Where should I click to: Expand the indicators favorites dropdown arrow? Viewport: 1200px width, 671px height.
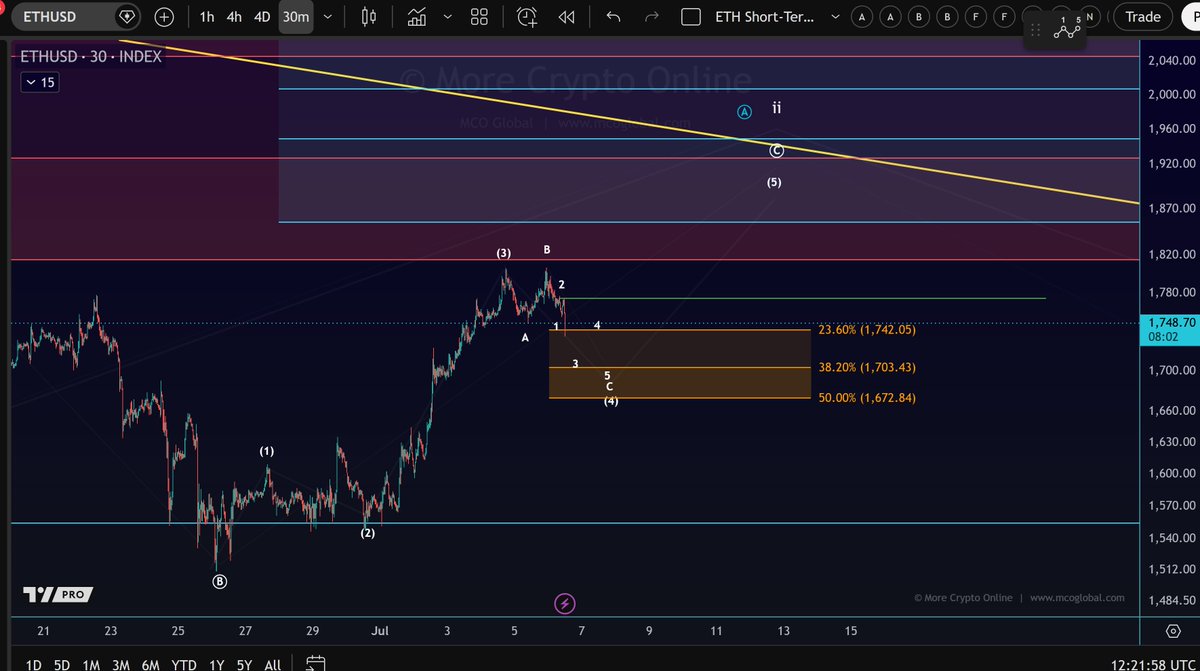point(448,16)
